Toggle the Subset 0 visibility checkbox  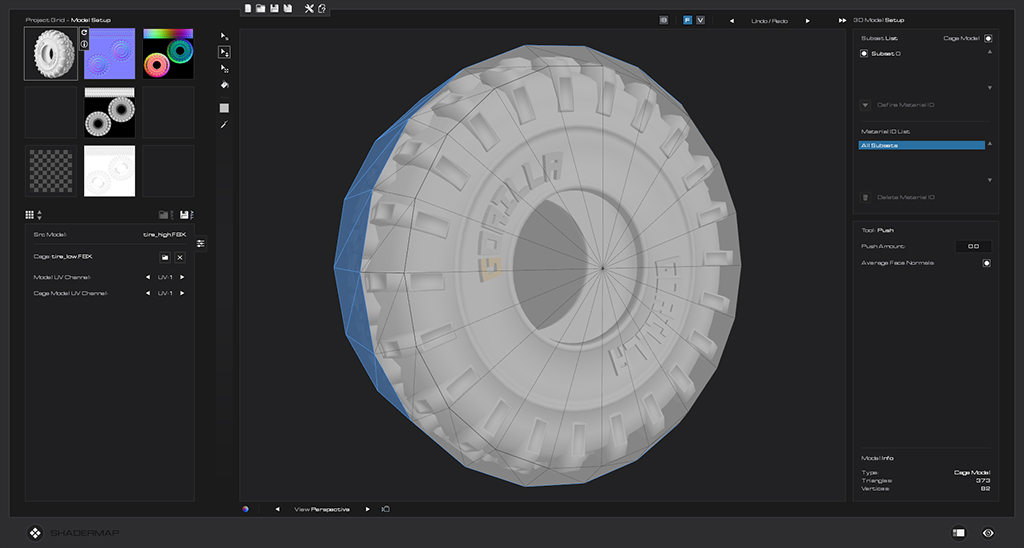864,54
